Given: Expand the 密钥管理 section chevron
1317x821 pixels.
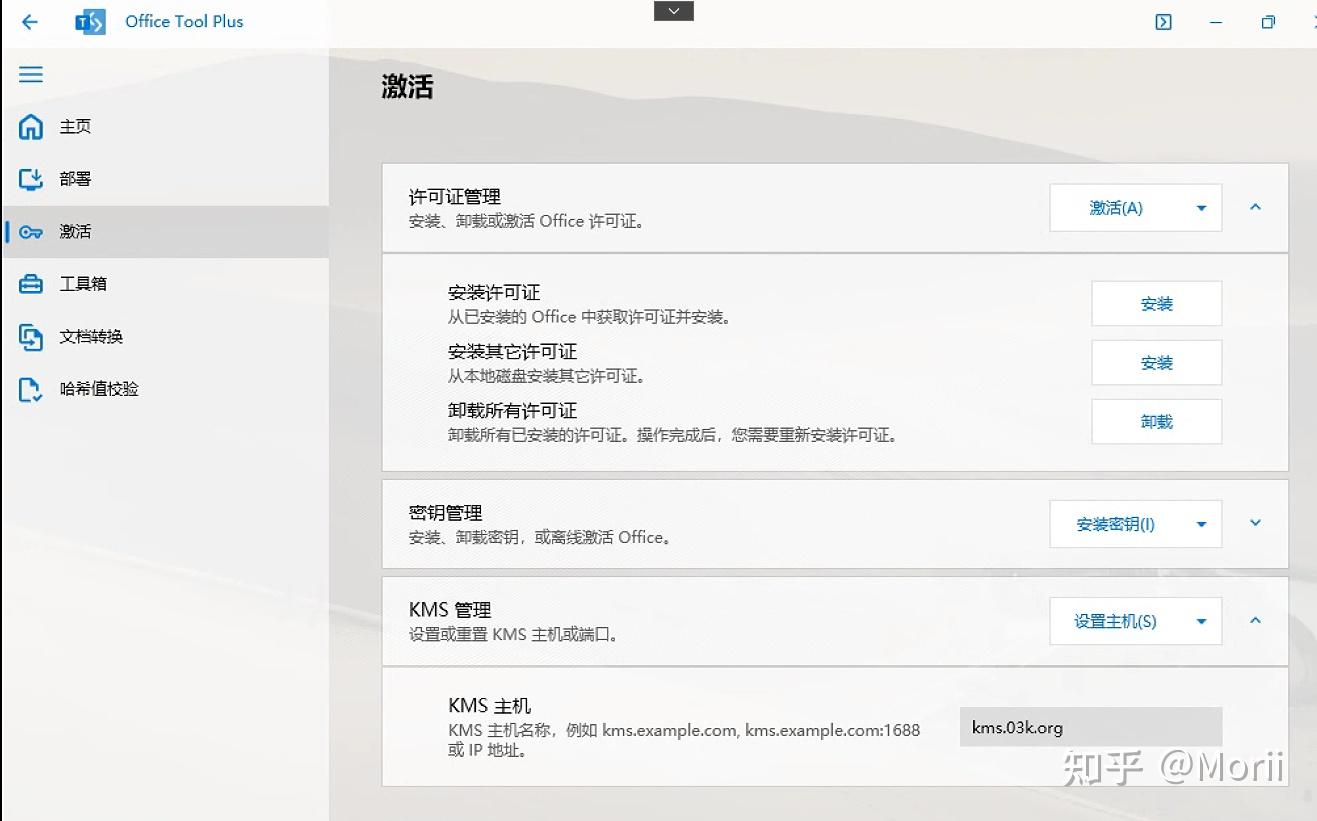Looking at the screenshot, I should coord(1255,523).
